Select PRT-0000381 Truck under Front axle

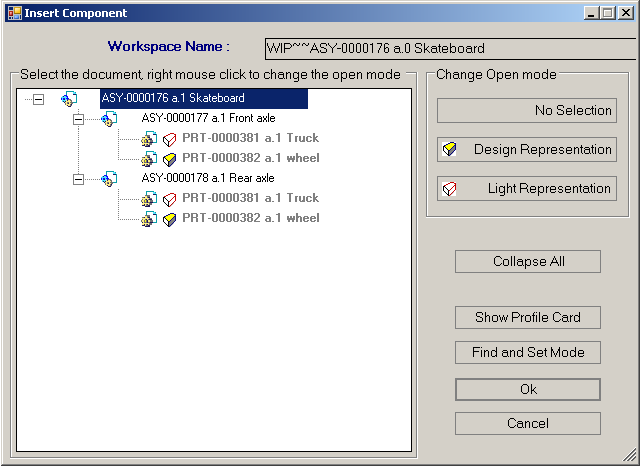(250, 139)
